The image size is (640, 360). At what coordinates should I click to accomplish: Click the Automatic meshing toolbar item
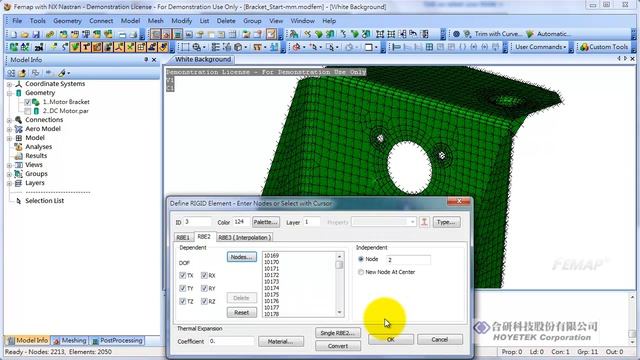(x=547, y=34)
